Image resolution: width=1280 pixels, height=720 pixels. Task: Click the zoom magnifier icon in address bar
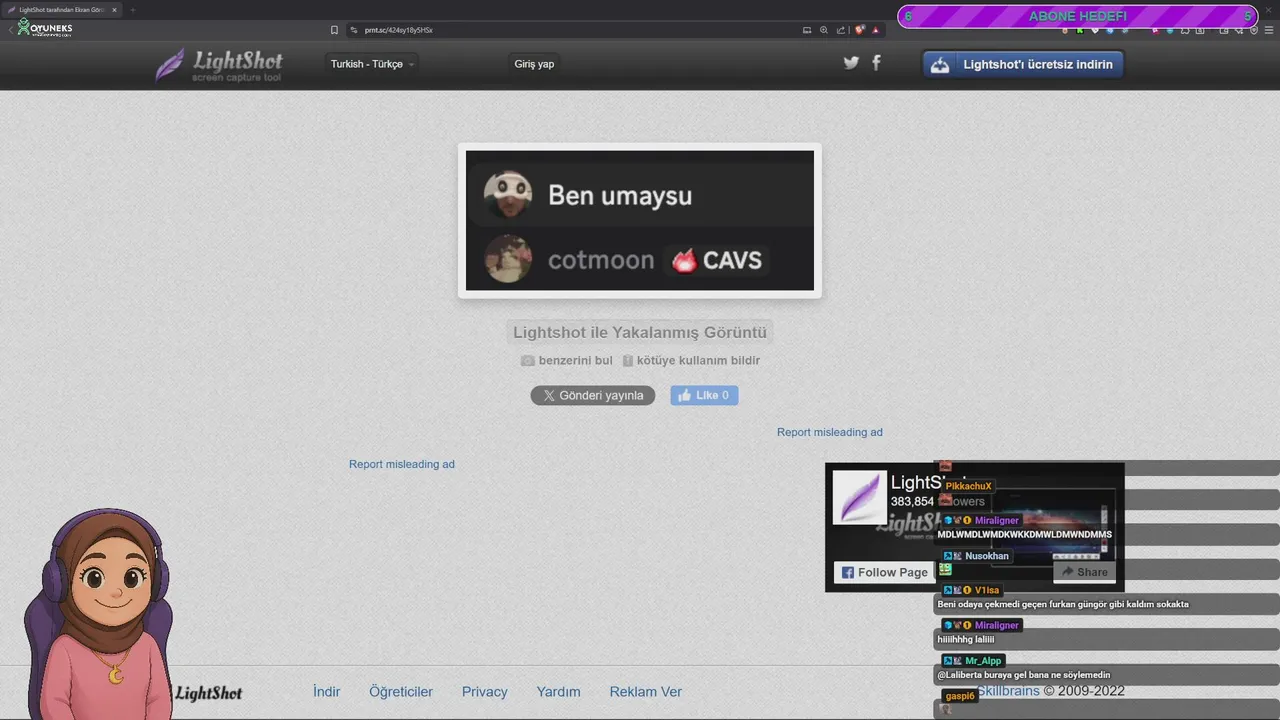point(824,30)
